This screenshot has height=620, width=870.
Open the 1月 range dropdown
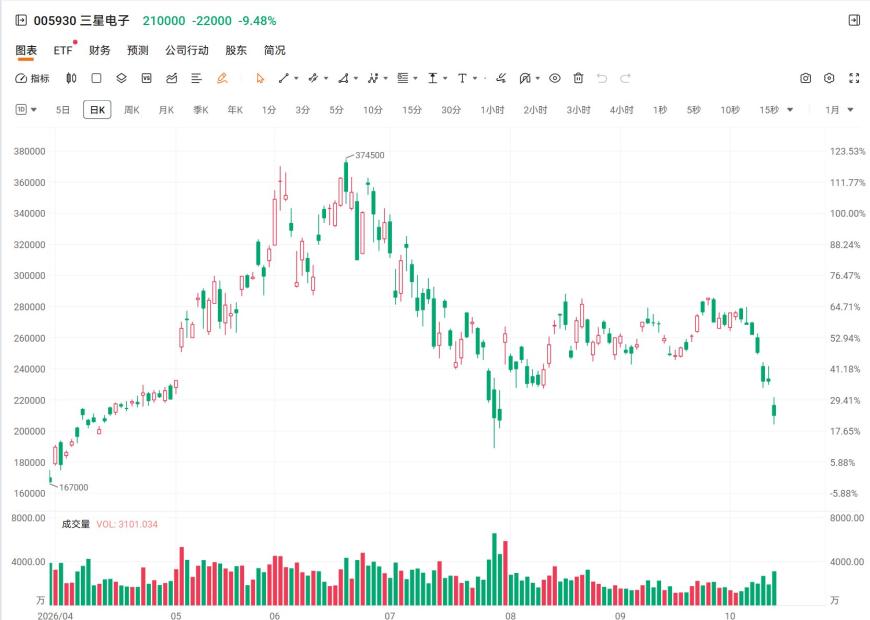point(839,110)
